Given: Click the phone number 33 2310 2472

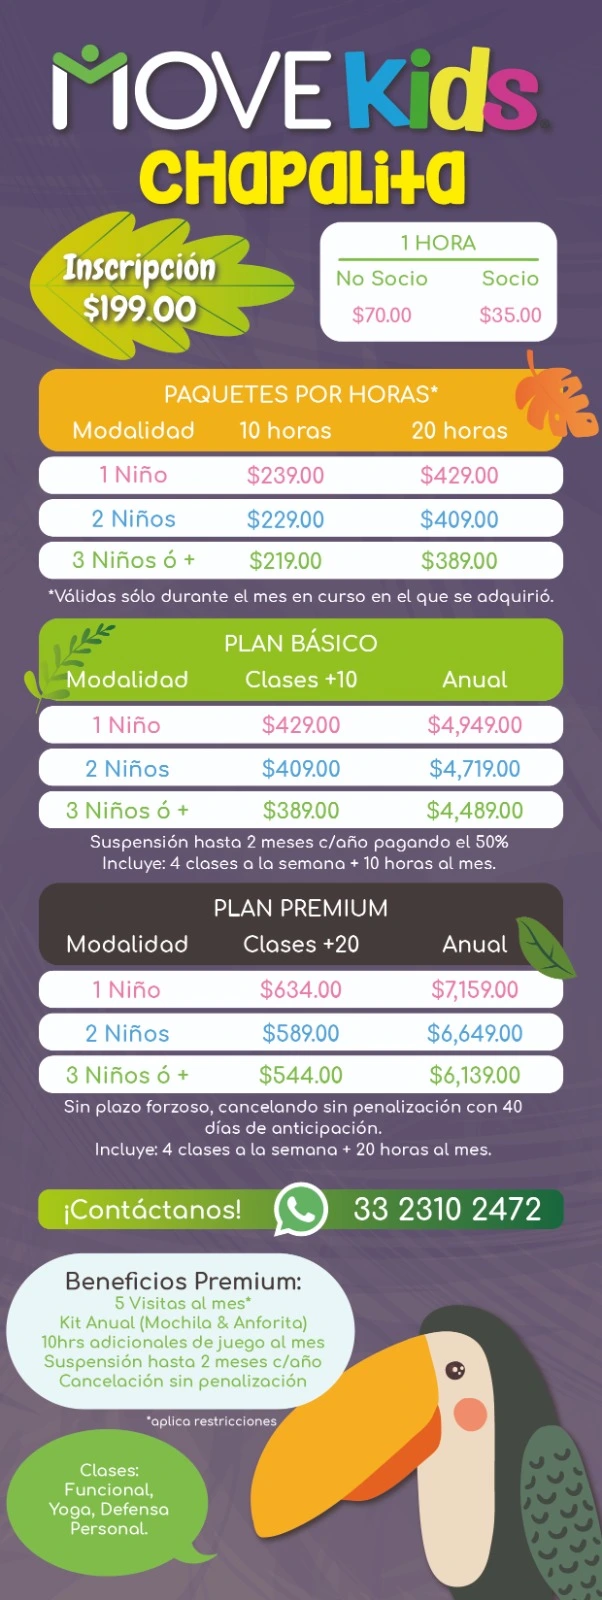Looking at the screenshot, I should (x=447, y=1209).
